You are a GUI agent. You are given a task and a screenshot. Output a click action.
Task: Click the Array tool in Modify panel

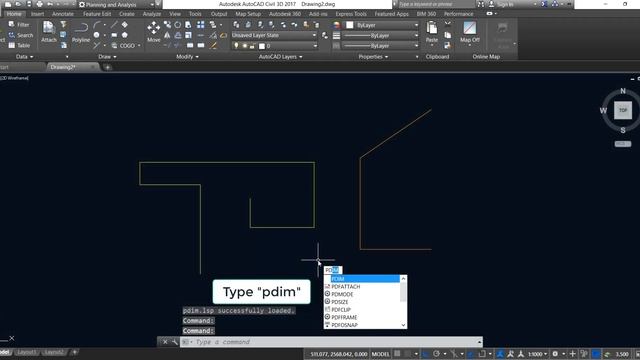coord(200,25)
